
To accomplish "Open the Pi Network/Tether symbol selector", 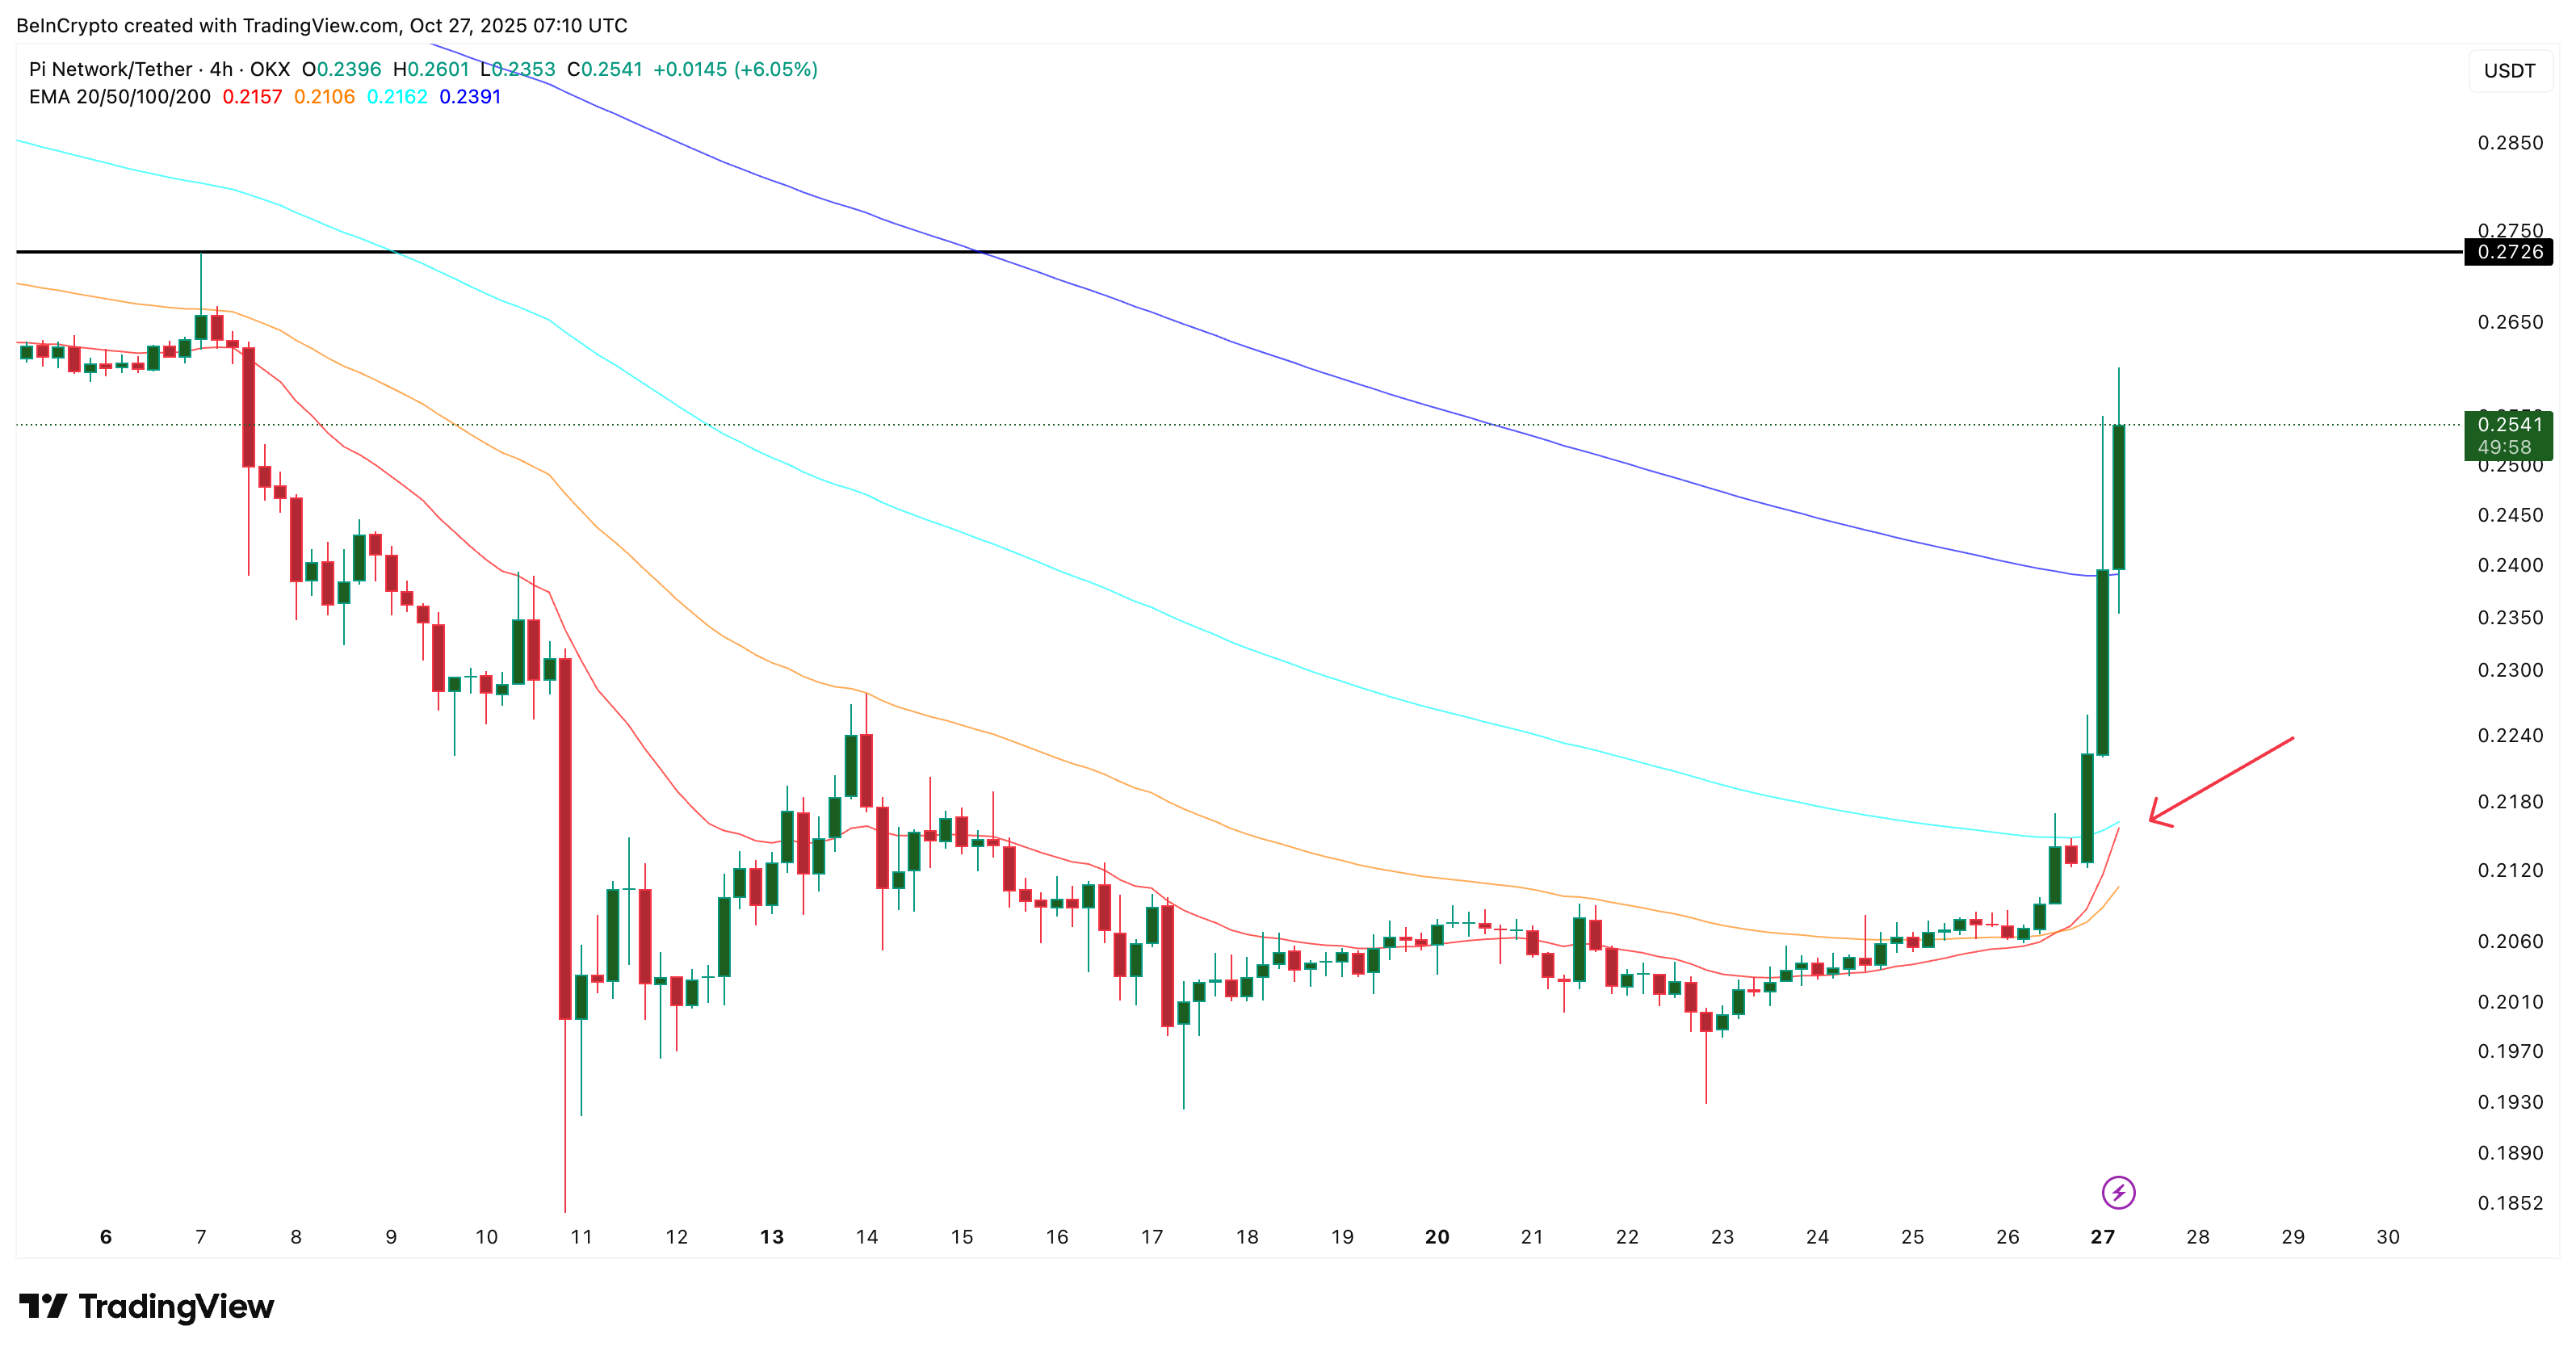I will 110,69.
